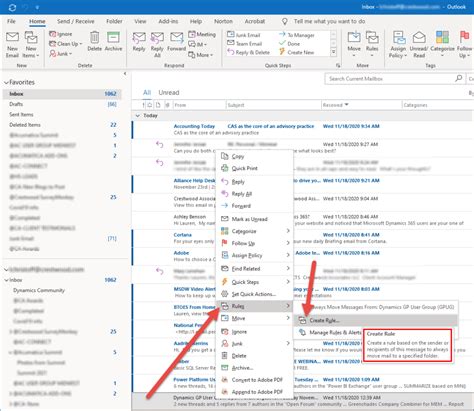Click the Meeting reply button
Image resolution: width=474 pixels, height=411 pixels.
click(202, 34)
